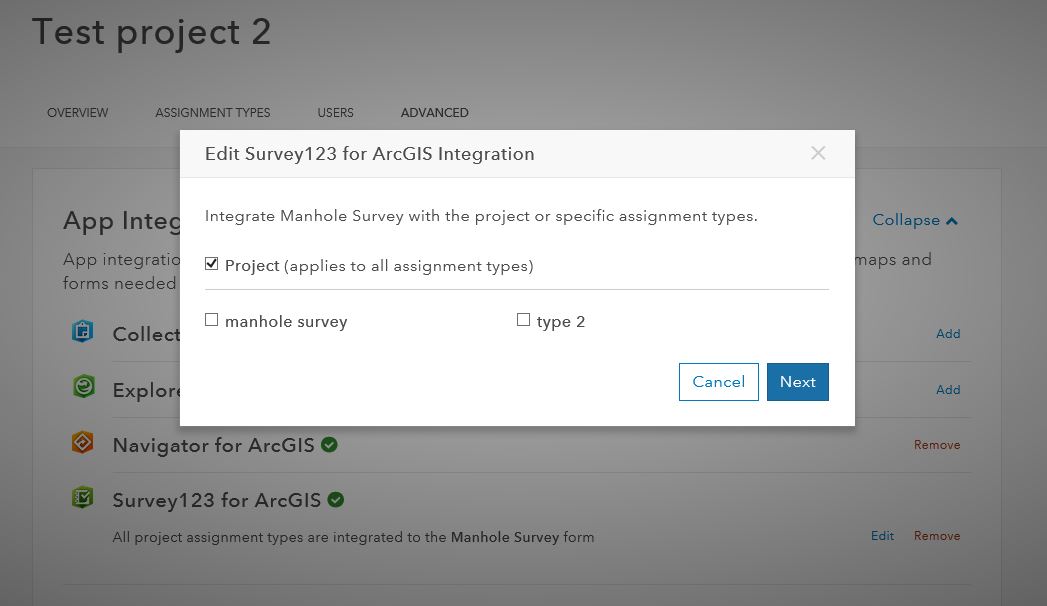The height and width of the screenshot is (606, 1047).
Task: Click green checkmark beside Survey123 for ArcGIS
Action: click(x=336, y=499)
